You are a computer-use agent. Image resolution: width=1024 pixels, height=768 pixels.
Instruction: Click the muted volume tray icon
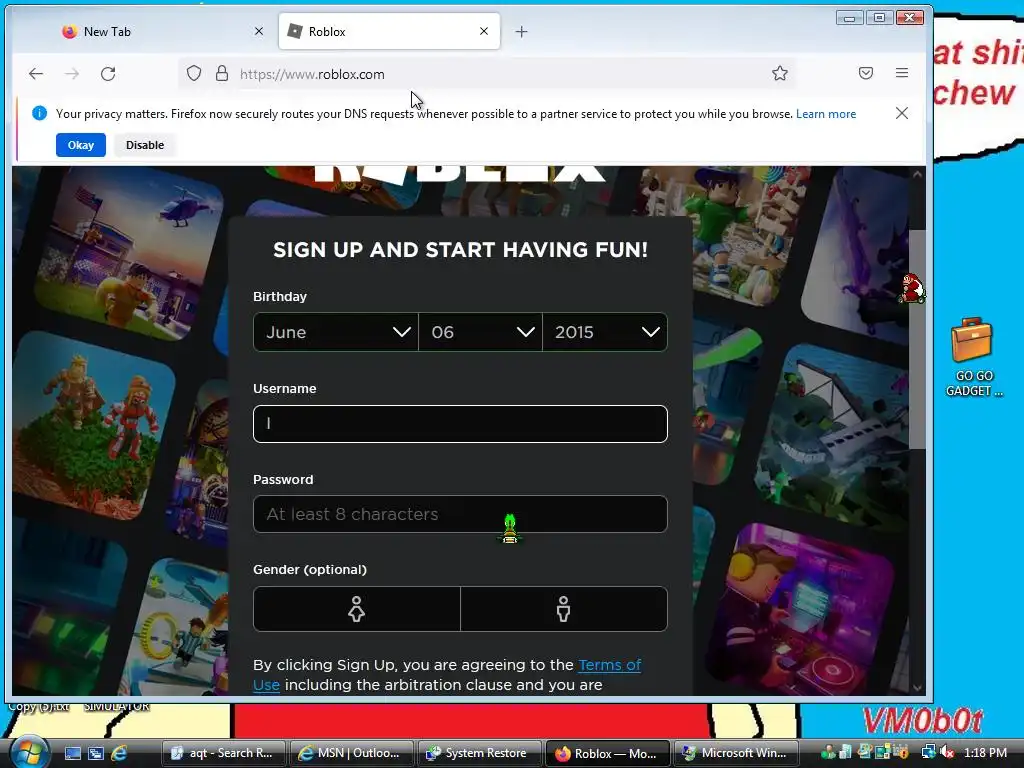946,752
